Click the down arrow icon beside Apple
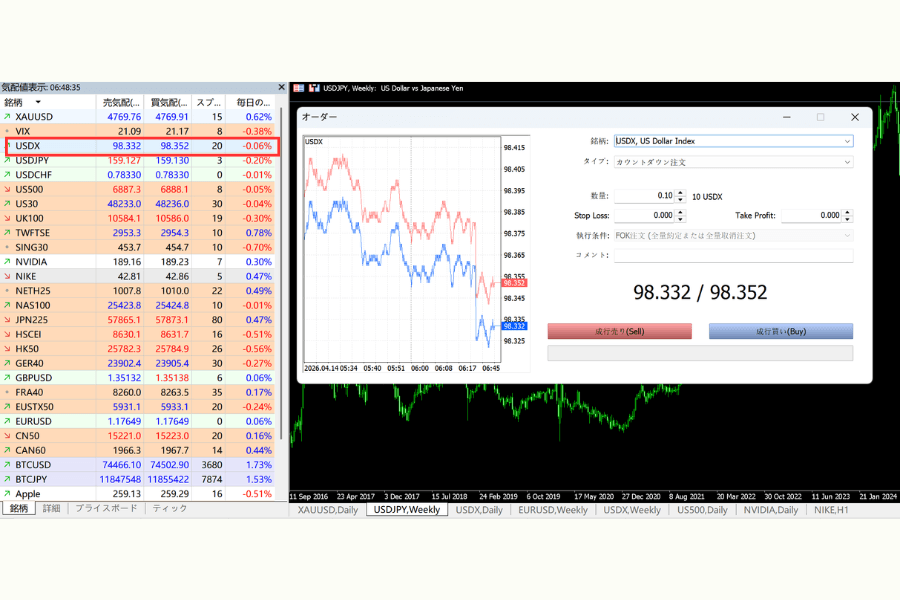900x600 pixels. pos(8,494)
